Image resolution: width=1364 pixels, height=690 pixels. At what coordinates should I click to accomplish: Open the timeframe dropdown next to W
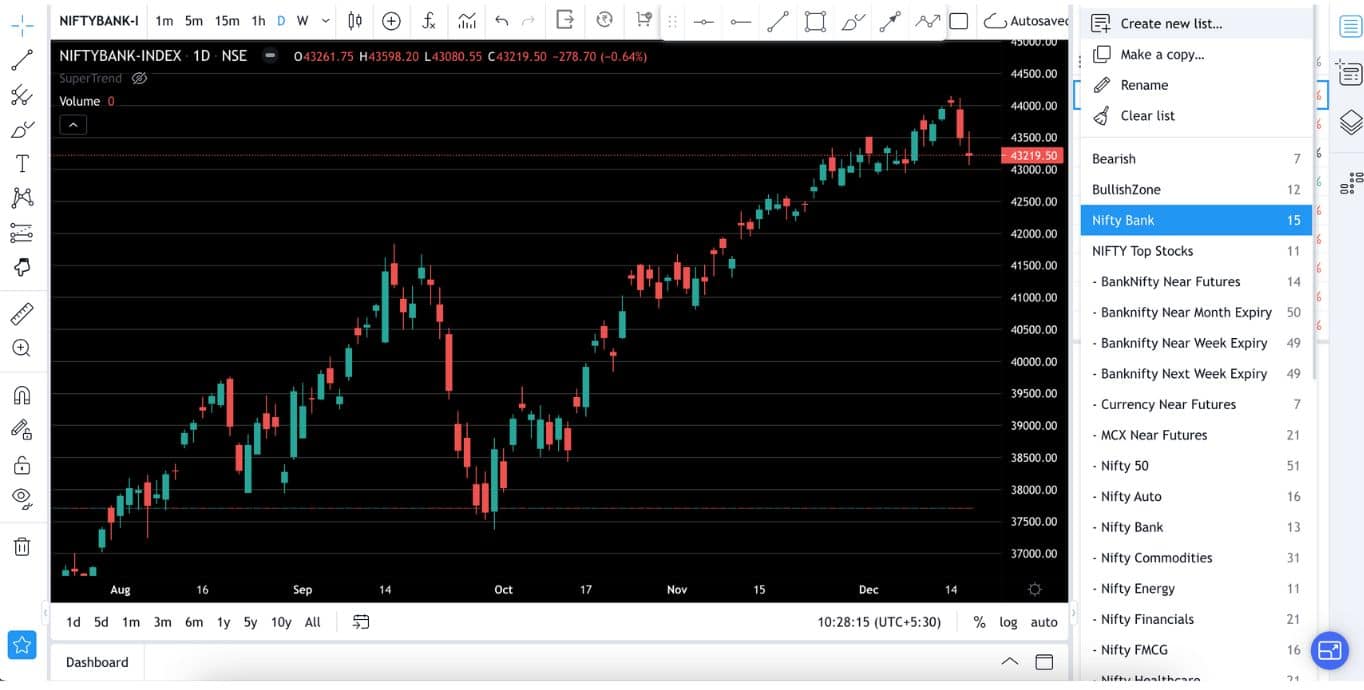click(324, 20)
